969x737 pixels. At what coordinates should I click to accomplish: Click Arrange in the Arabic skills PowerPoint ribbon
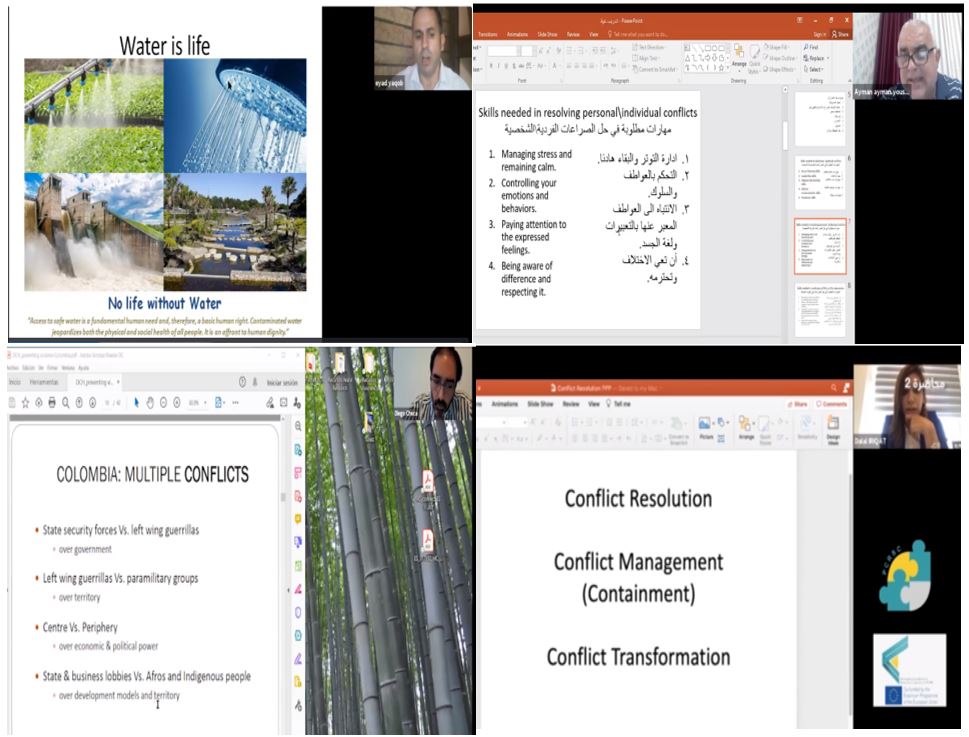coord(739,57)
